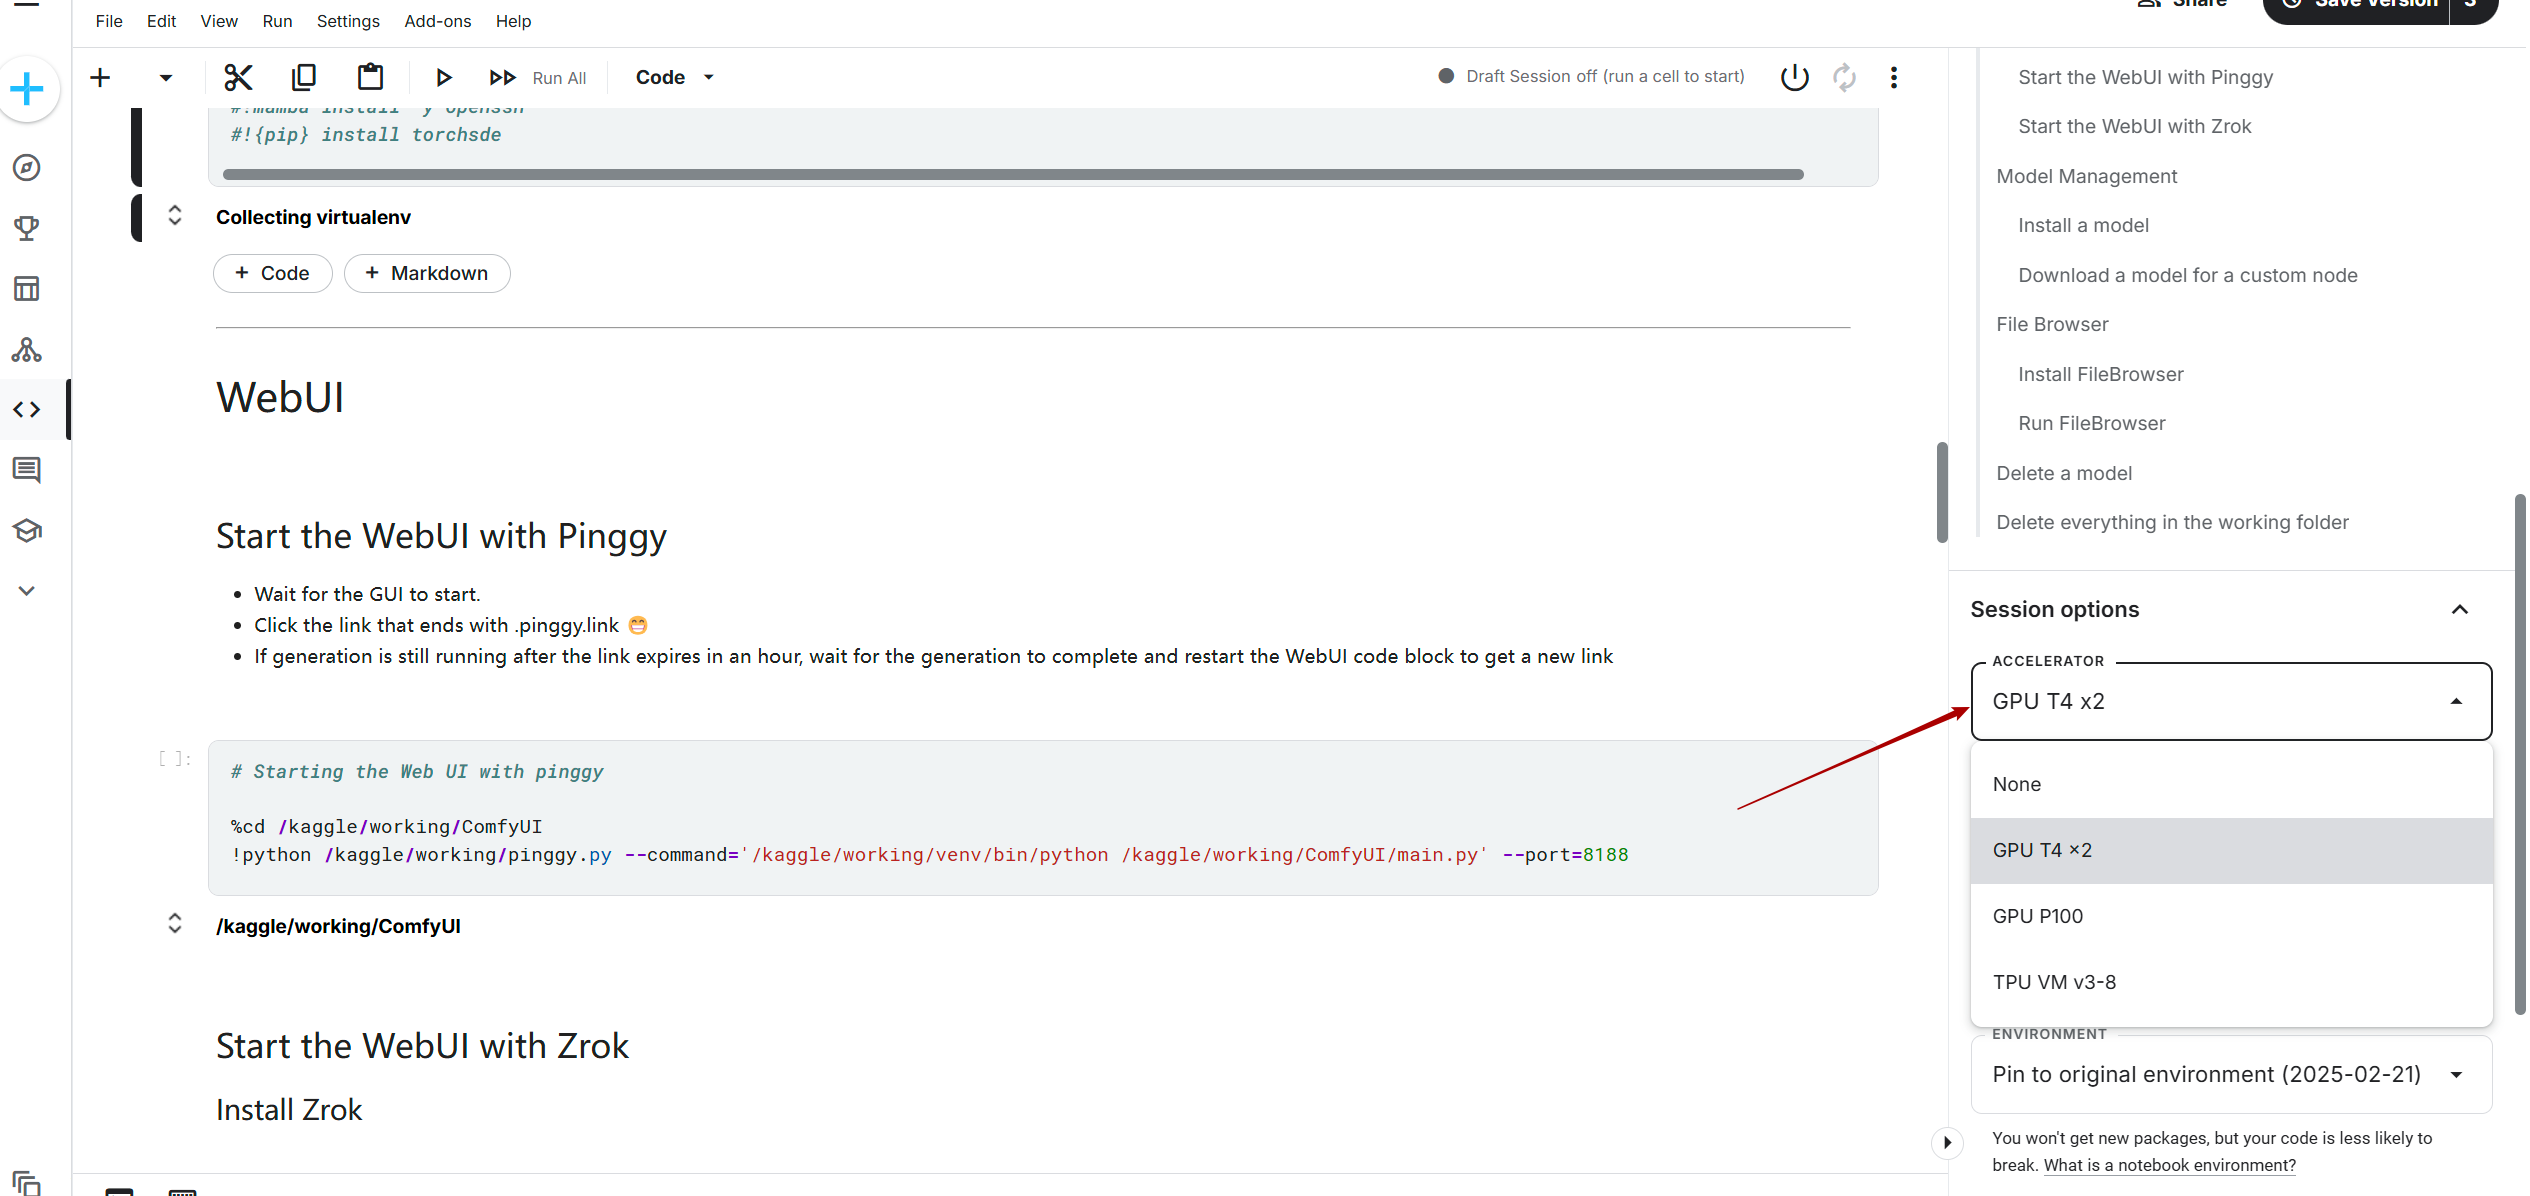Open Datasets table icon in sidebar
This screenshot has width=2530, height=1196.
pyautogui.click(x=27, y=289)
